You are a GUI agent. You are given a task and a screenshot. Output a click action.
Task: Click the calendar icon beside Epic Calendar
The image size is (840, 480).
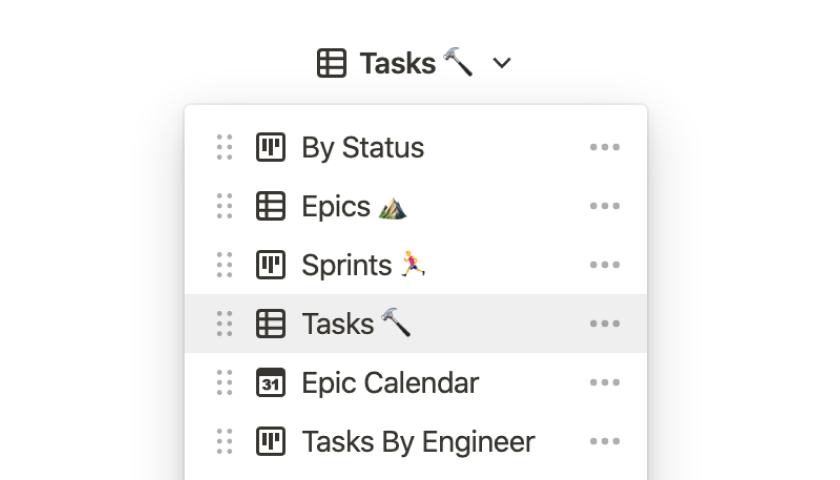[x=270, y=383]
